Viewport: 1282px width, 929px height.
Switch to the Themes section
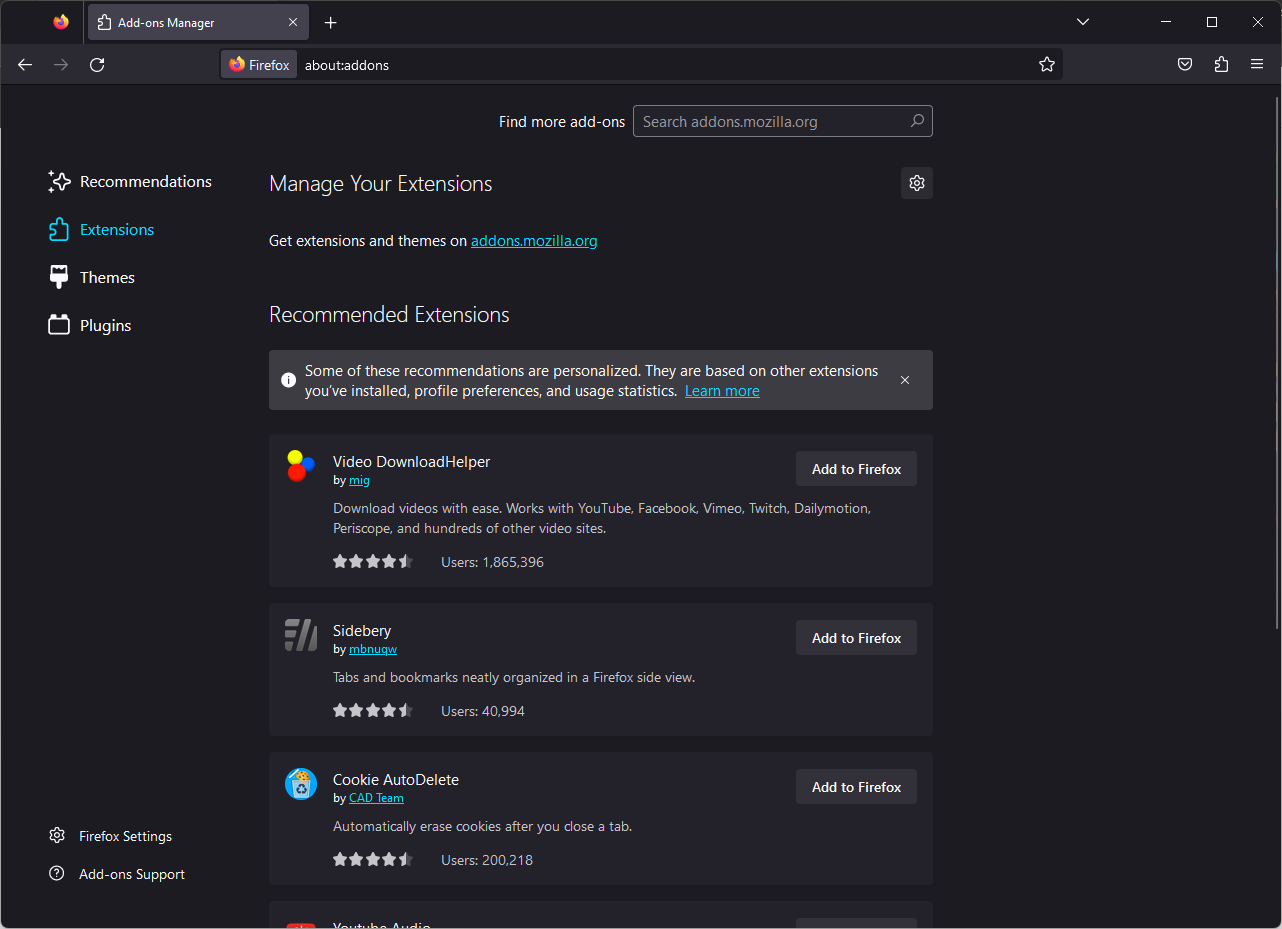pyautogui.click(x=107, y=278)
